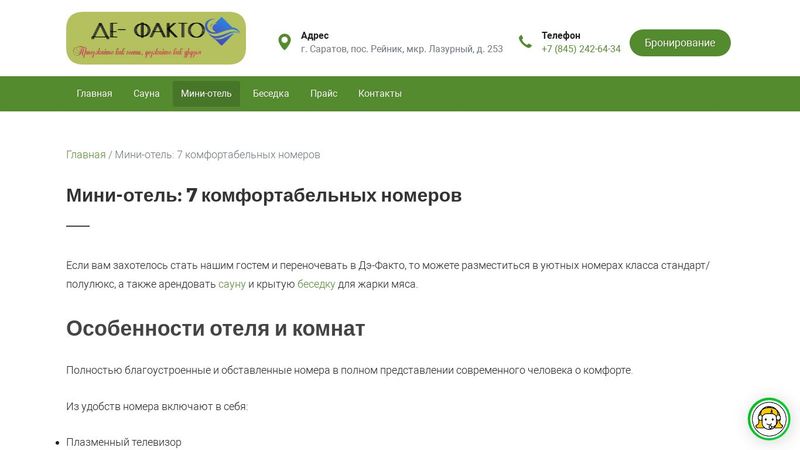Click the map pin icon beside the address
Viewport: 800px width, 450px height.
click(x=284, y=42)
